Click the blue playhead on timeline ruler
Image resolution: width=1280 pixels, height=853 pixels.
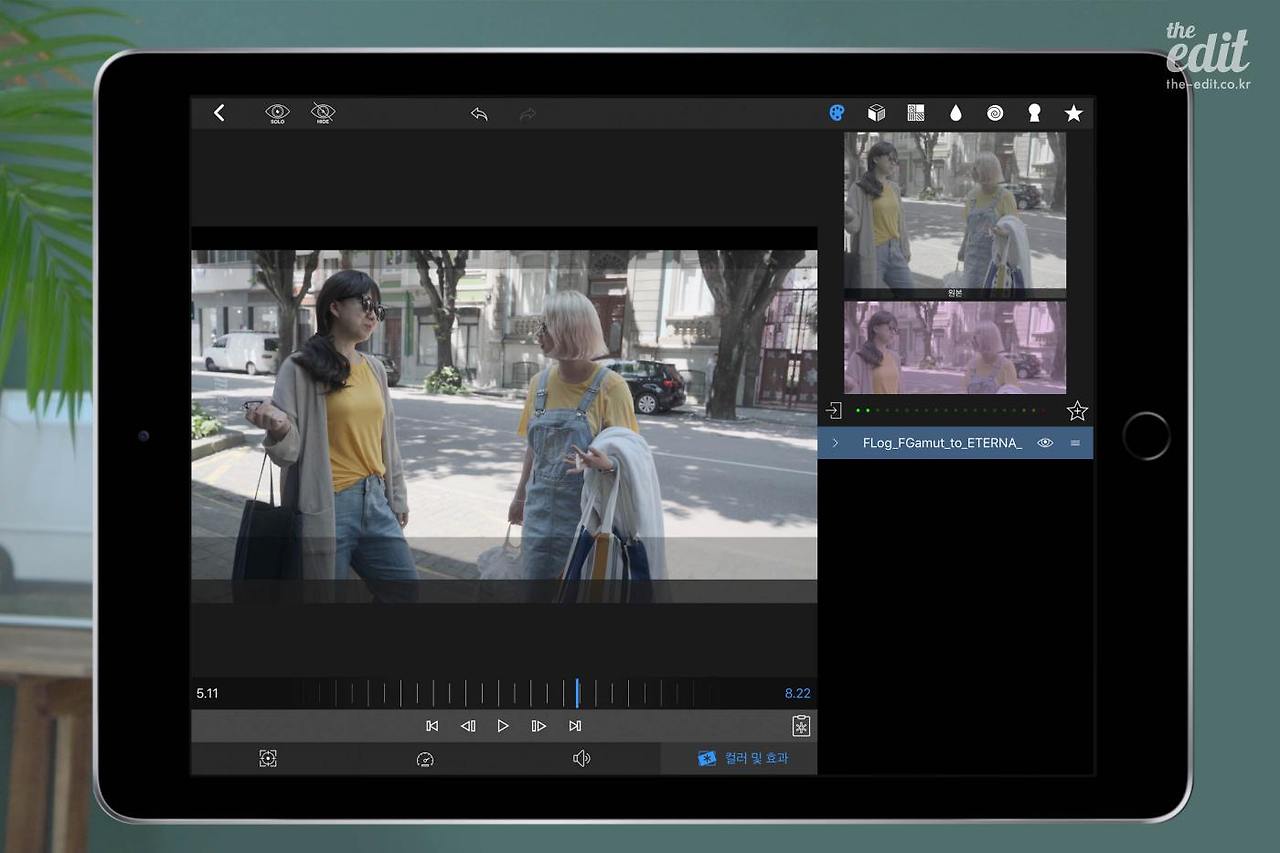577,693
